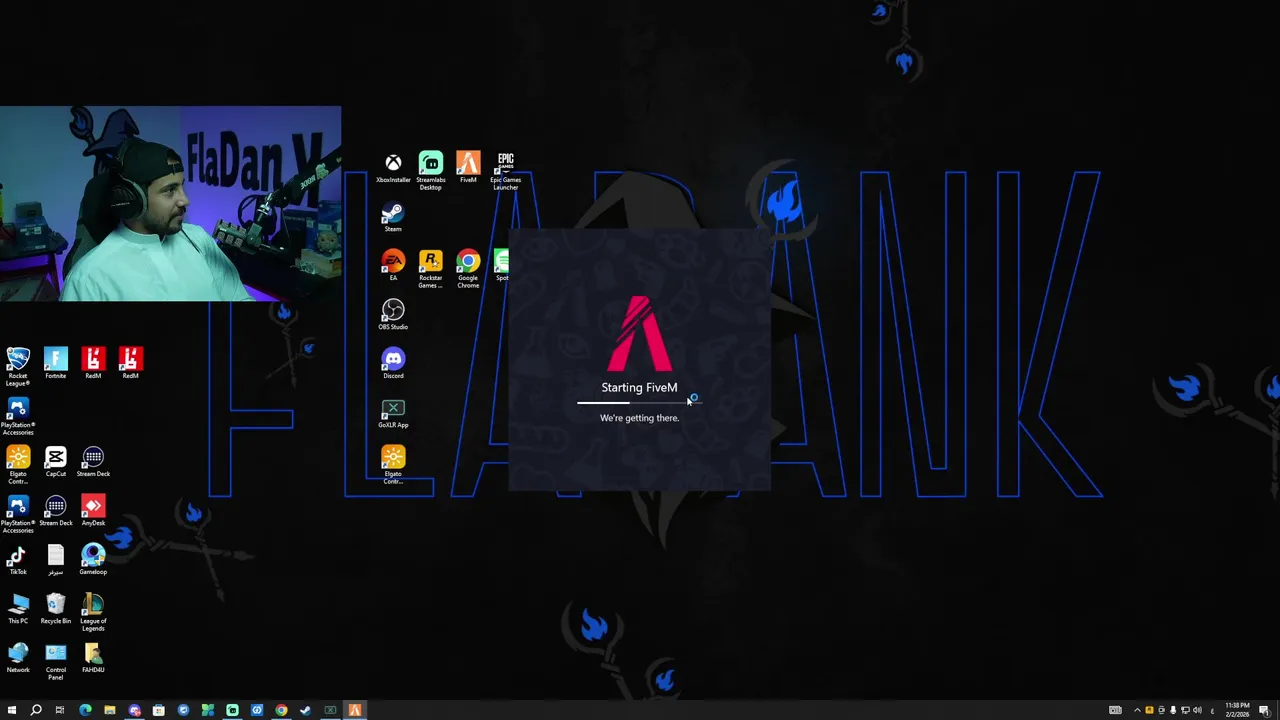Select the FiveM taskbar button
Image resolution: width=1280 pixels, height=720 pixels.
tap(354, 710)
